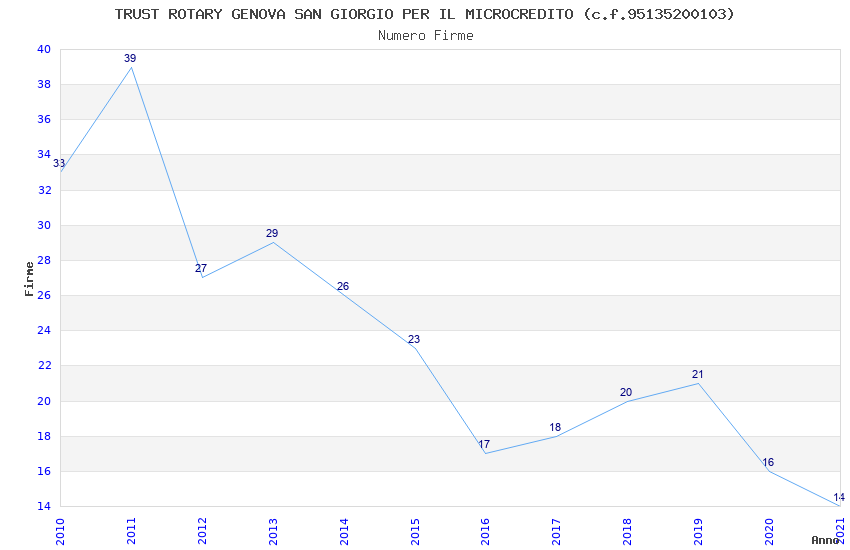Click x-axis year 2020
Image resolution: width=850 pixels, height=550 pixels.
770,532
